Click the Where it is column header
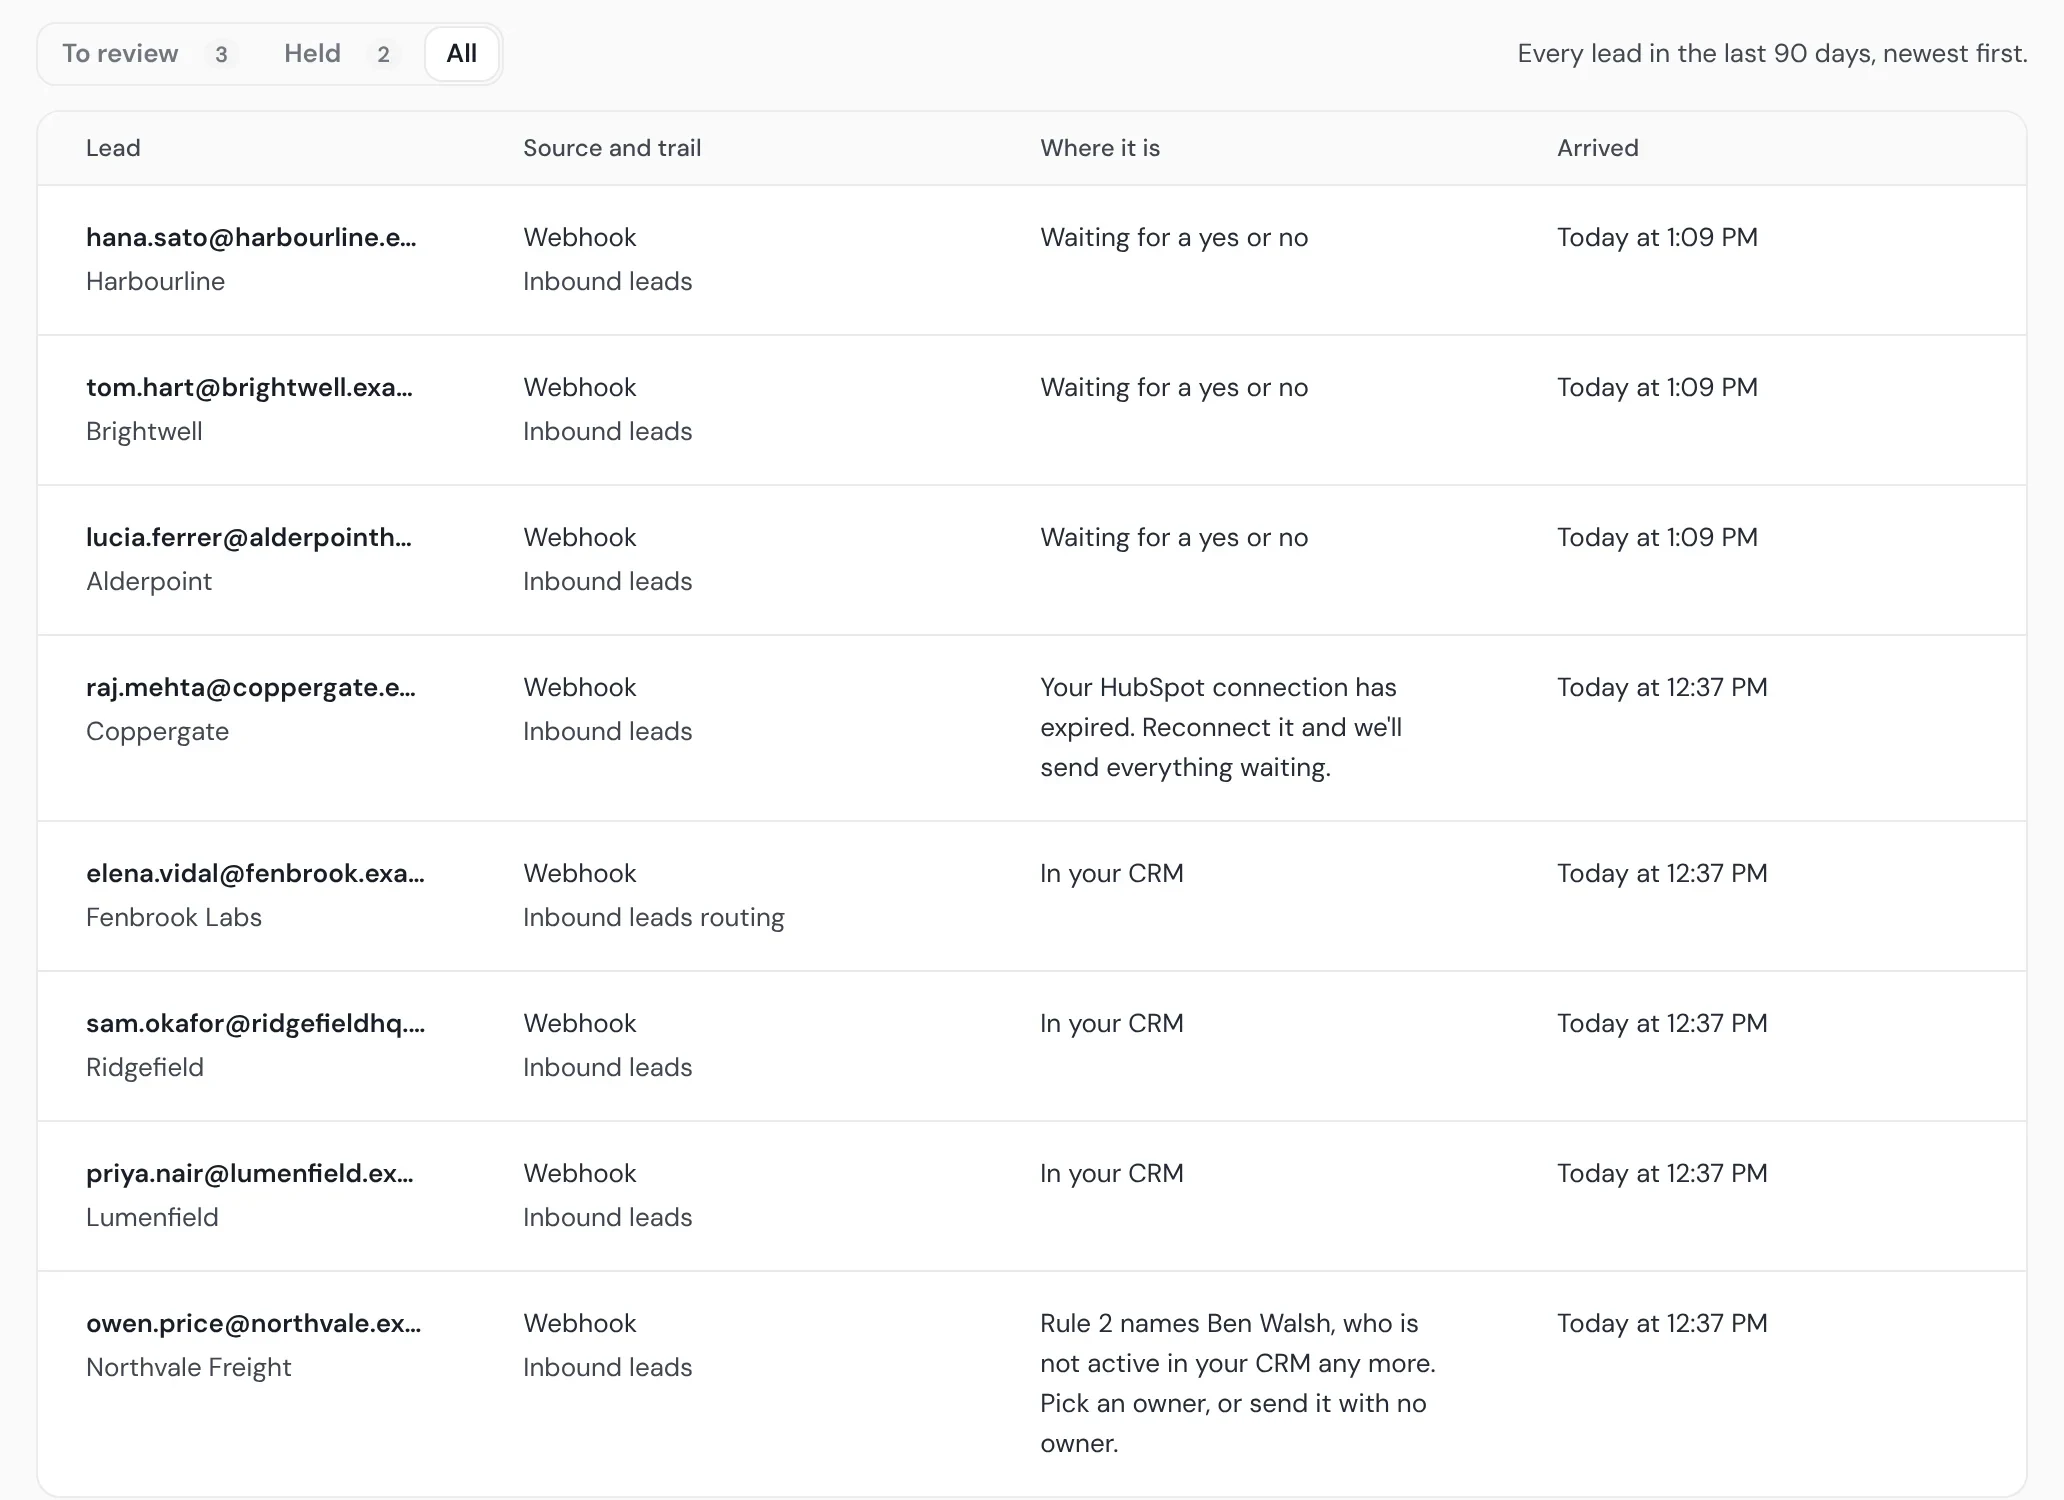 [1100, 148]
